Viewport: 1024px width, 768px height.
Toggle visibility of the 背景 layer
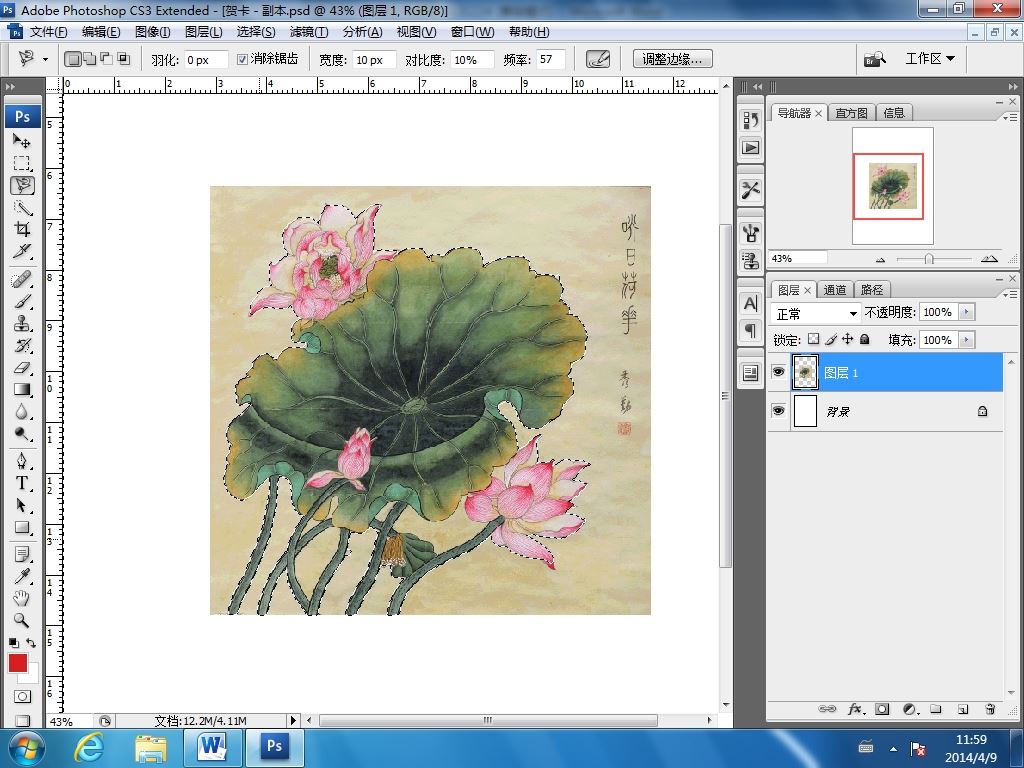tap(779, 411)
